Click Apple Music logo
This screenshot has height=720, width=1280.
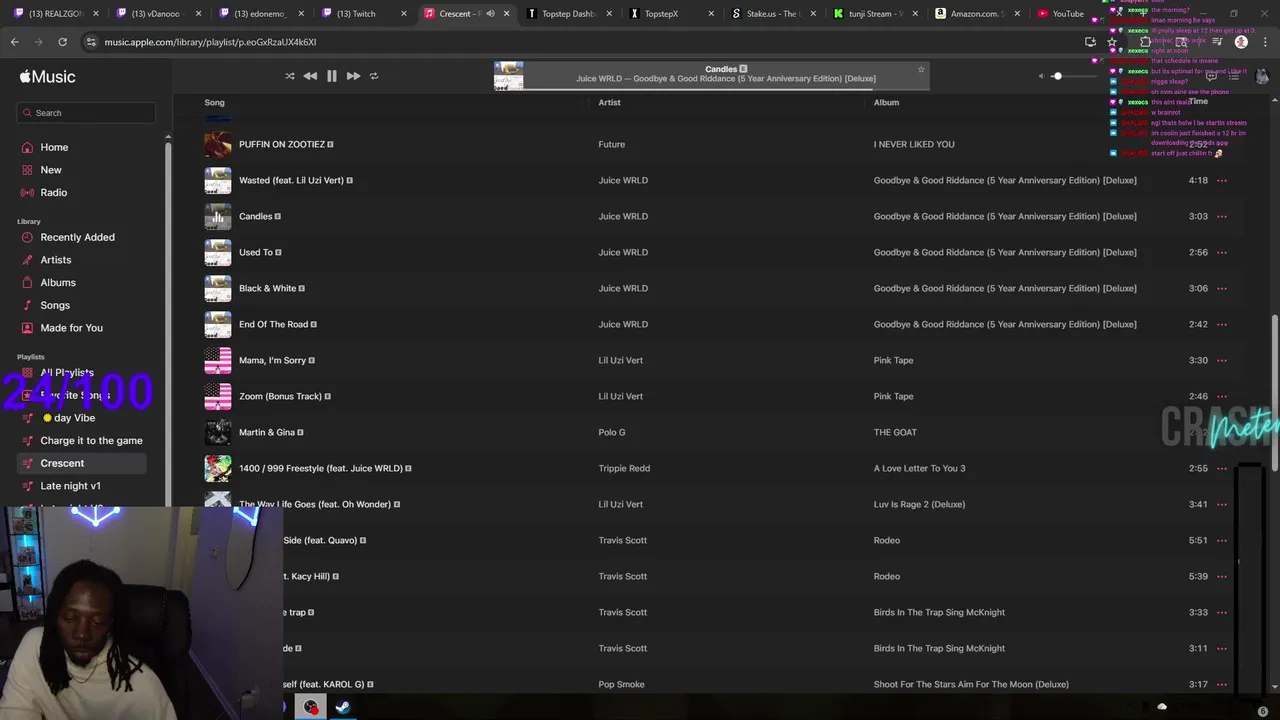tap(47, 77)
